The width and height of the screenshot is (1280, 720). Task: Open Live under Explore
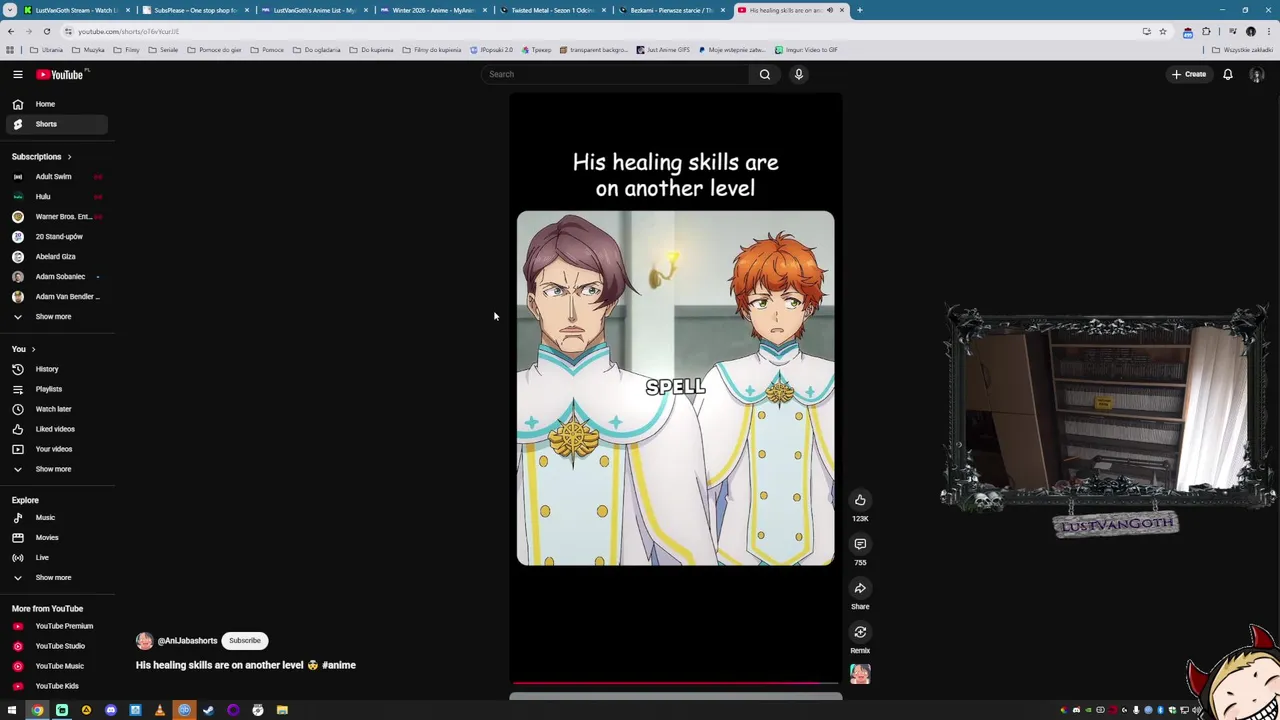pyautogui.click(x=56, y=558)
